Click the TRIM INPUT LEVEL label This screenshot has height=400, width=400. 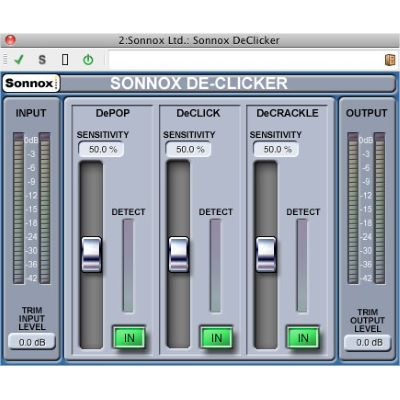(x=32, y=319)
